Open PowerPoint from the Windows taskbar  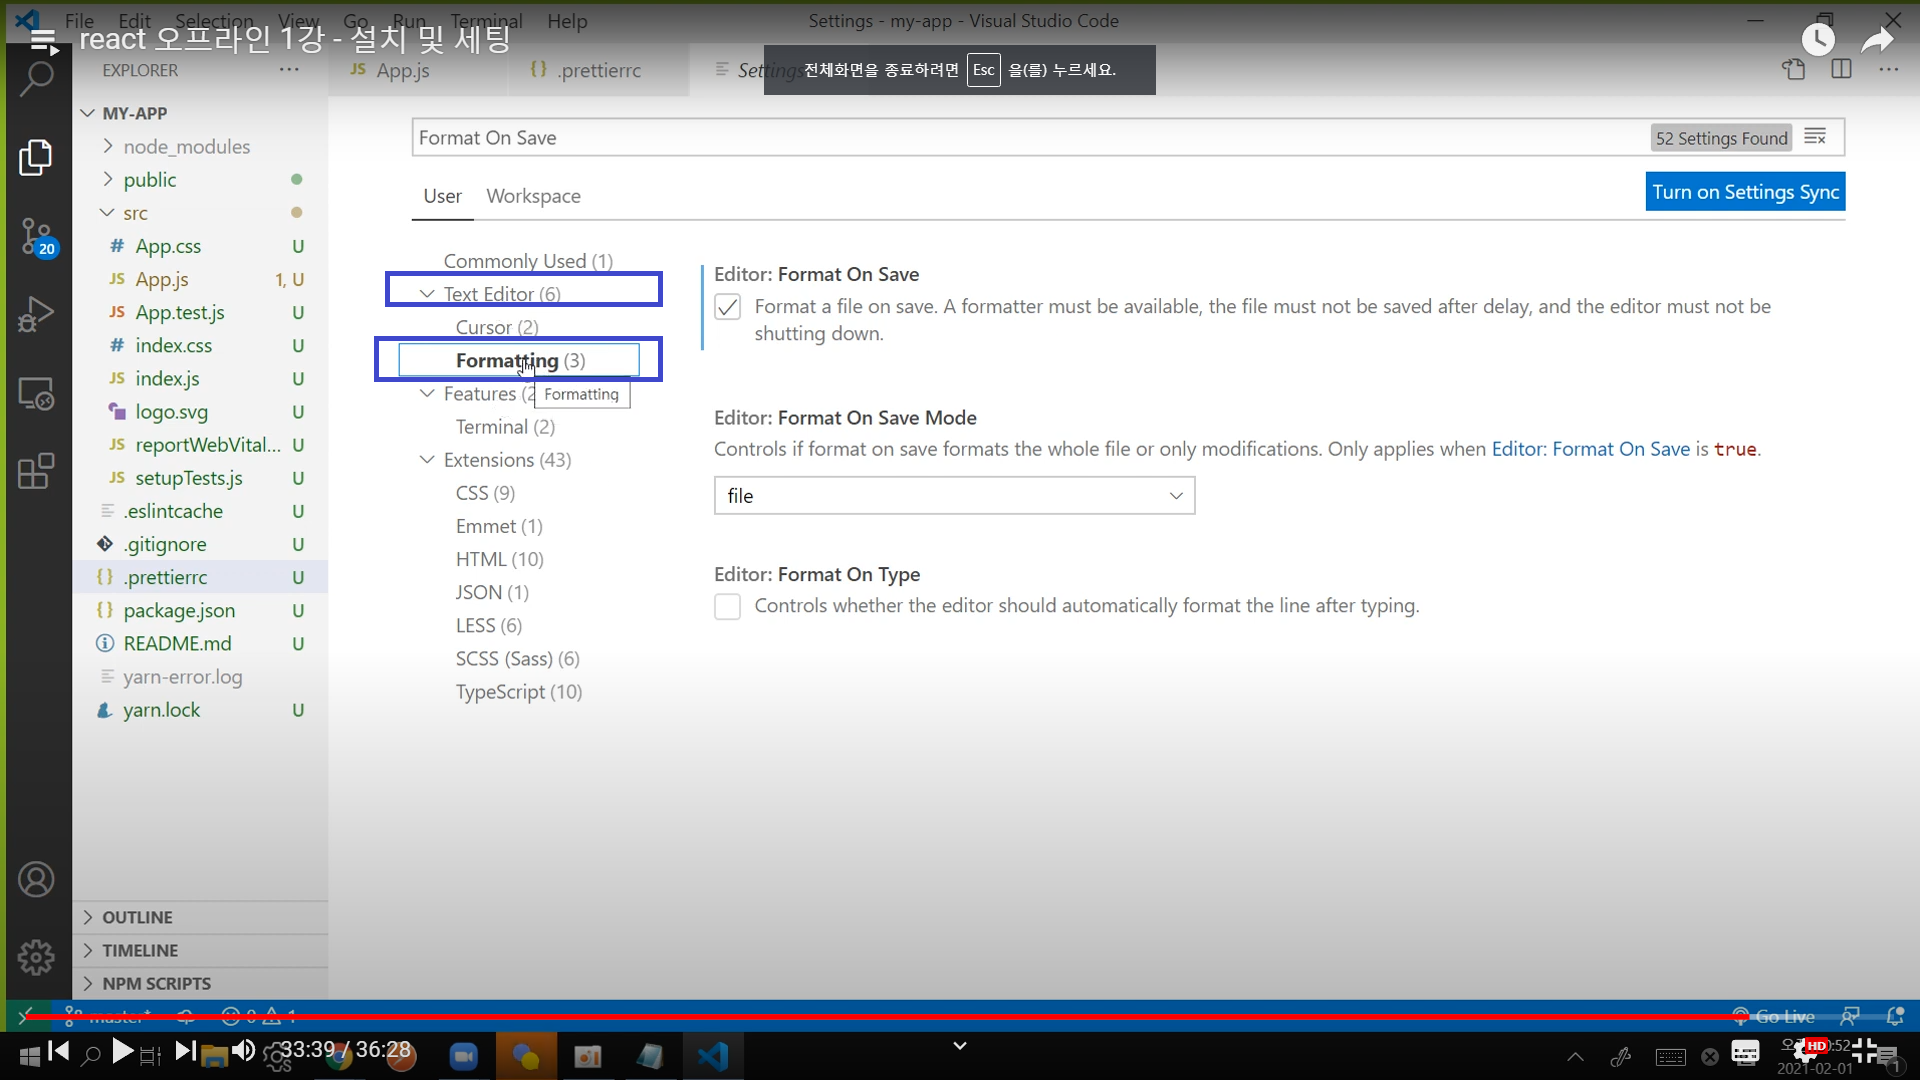pos(588,1056)
